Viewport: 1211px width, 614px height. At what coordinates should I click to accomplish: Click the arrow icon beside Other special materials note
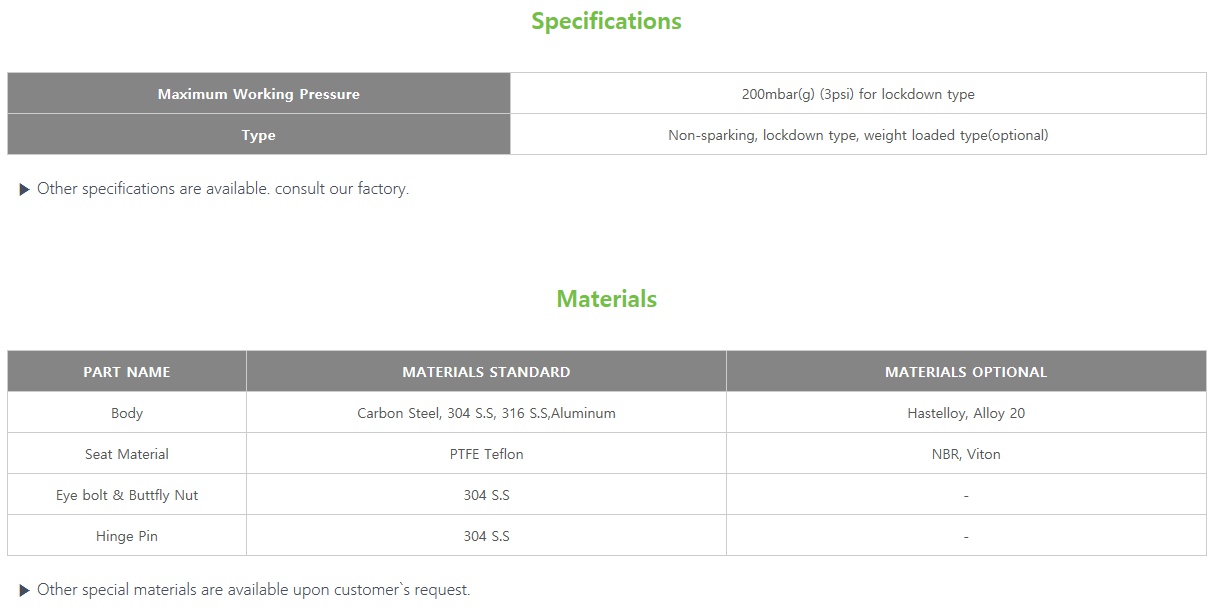25,590
